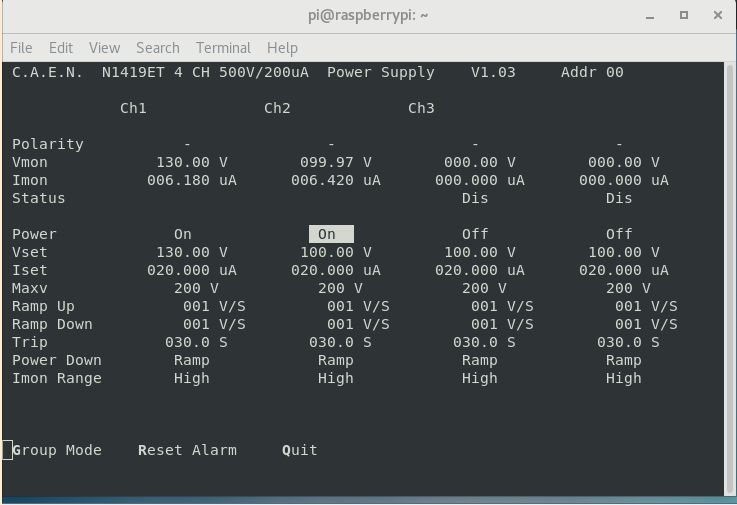Viewport: 737px width, 505px height.
Task: Toggle Ch1 Power On field
Action: [183, 234]
